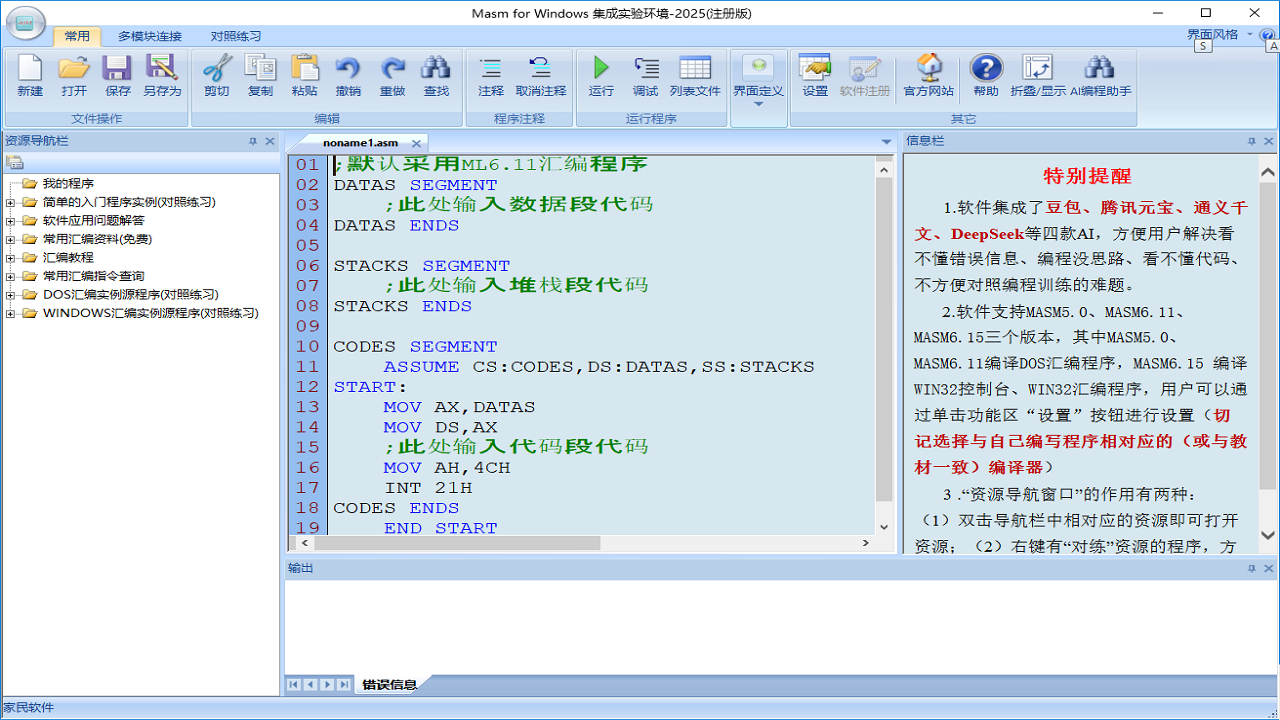Generate the 列表文件 listing file
The width and height of the screenshot is (1280, 720).
coord(694,75)
